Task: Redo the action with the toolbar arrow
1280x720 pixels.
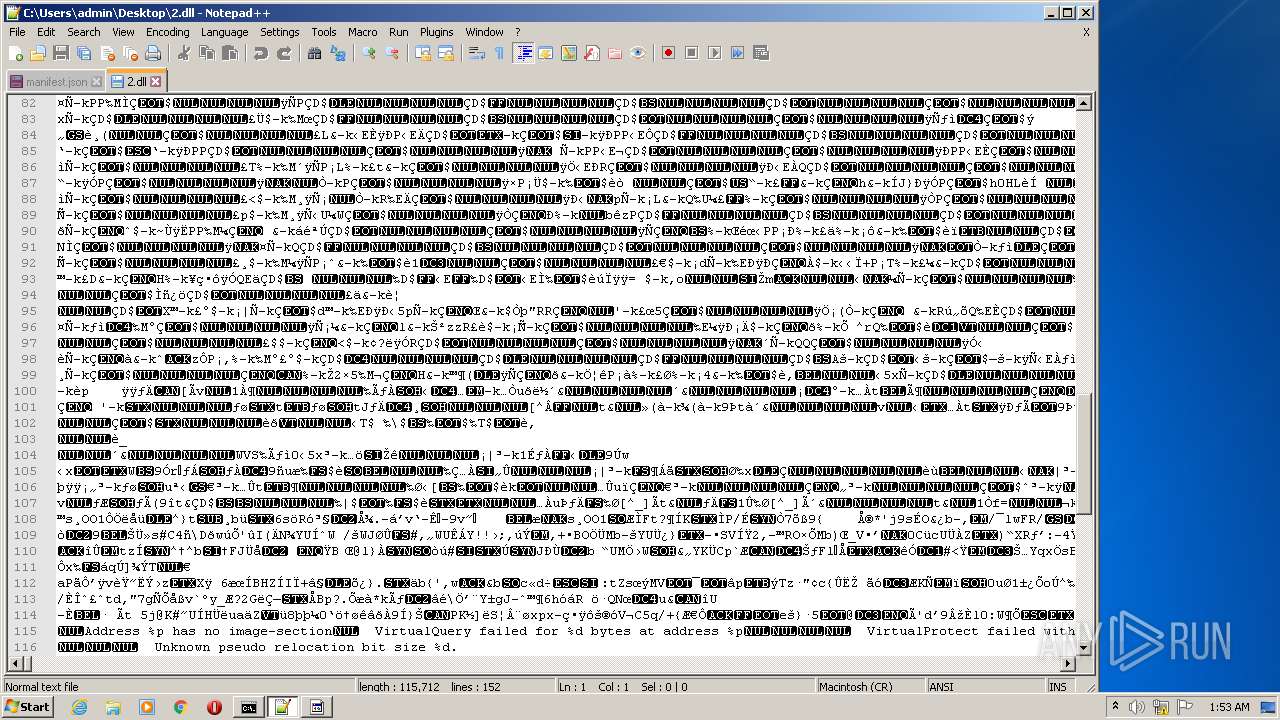Action: click(284, 53)
